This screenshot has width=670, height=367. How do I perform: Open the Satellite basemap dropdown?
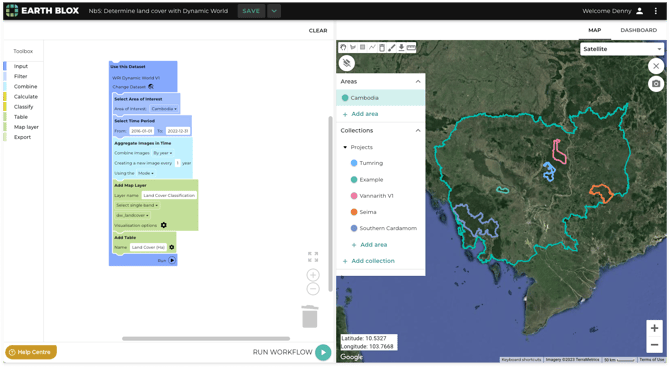pyautogui.click(x=622, y=49)
